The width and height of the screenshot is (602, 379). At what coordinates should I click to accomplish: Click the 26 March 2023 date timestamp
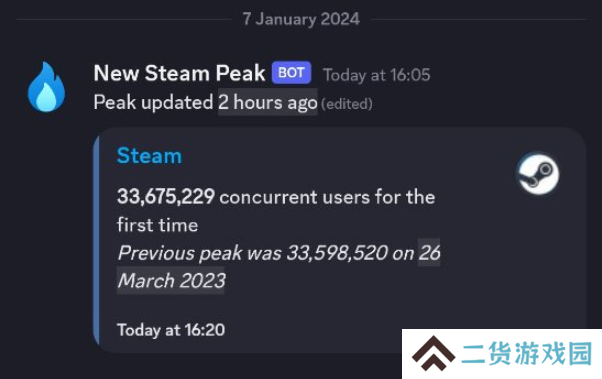point(429,253)
